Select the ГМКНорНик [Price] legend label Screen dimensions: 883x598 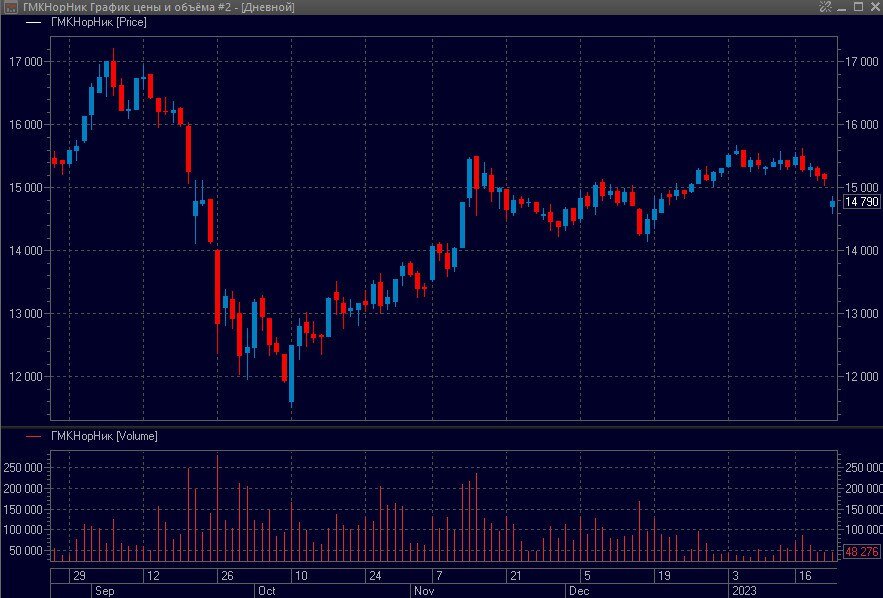pyautogui.click(x=99, y=22)
